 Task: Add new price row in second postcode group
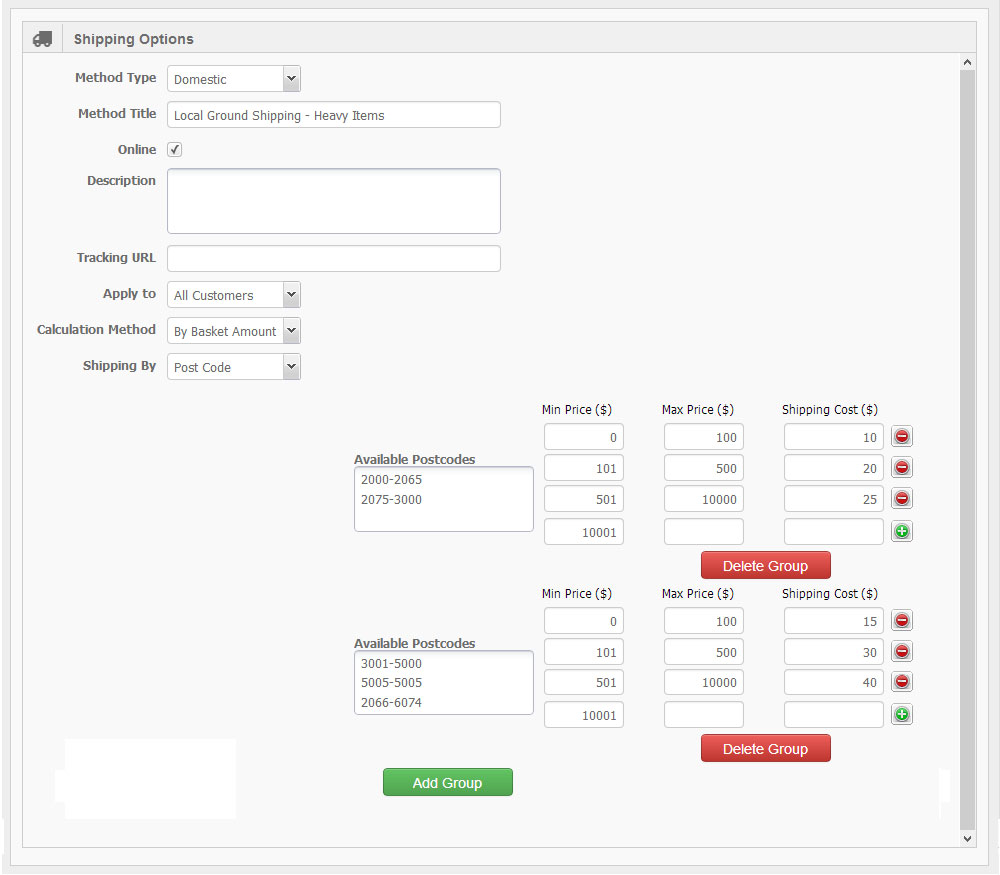point(901,714)
